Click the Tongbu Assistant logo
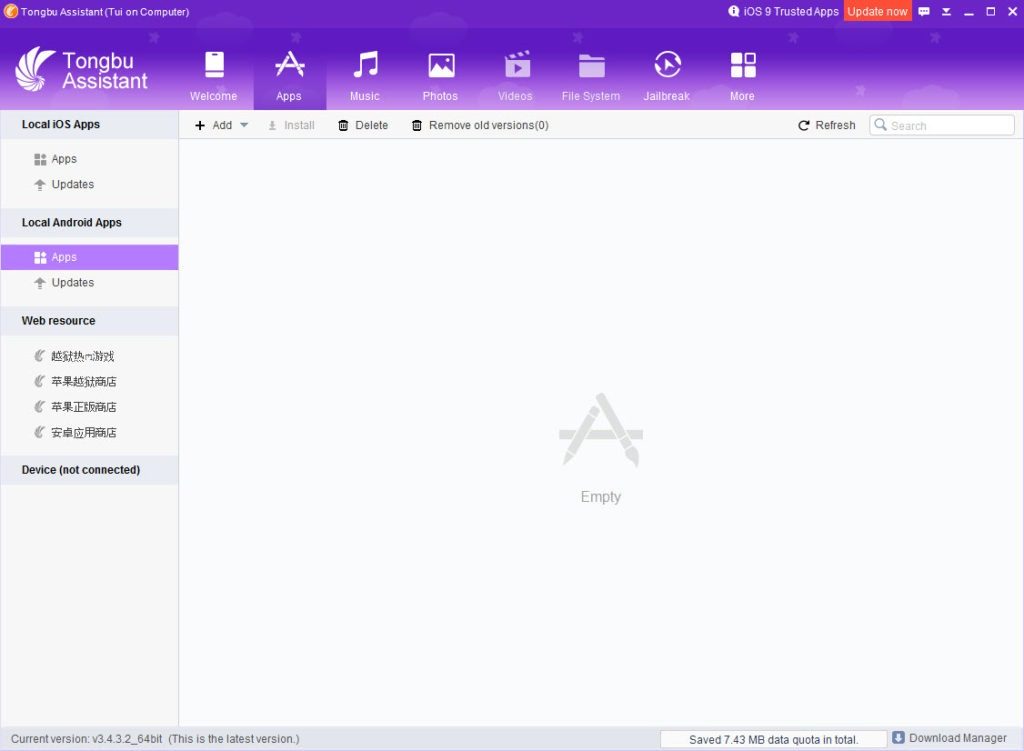 pyautogui.click(x=82, y=69)
